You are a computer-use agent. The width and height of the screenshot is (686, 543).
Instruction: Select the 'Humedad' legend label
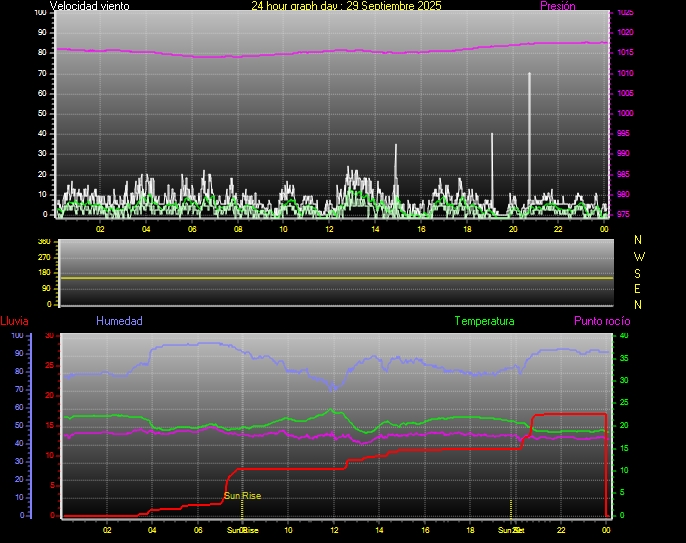119,321
